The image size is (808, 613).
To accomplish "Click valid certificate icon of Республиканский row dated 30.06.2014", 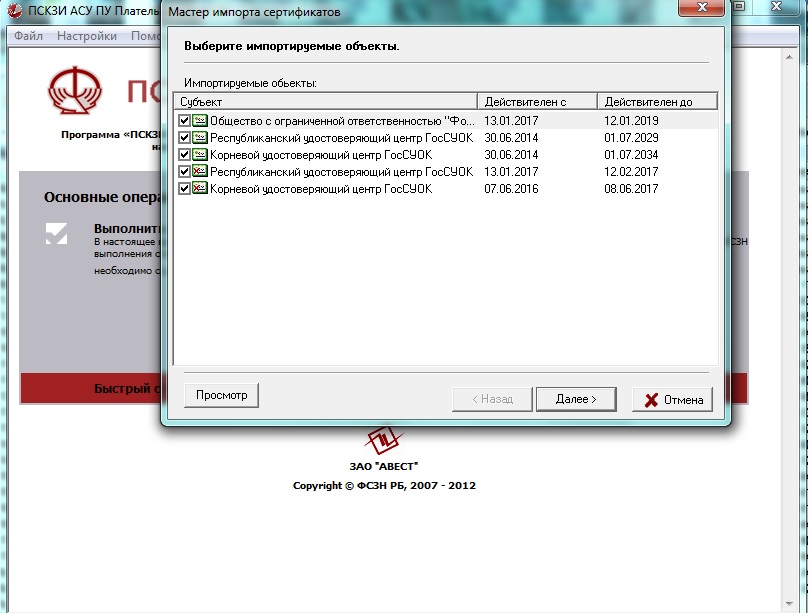I will [200, 138].
